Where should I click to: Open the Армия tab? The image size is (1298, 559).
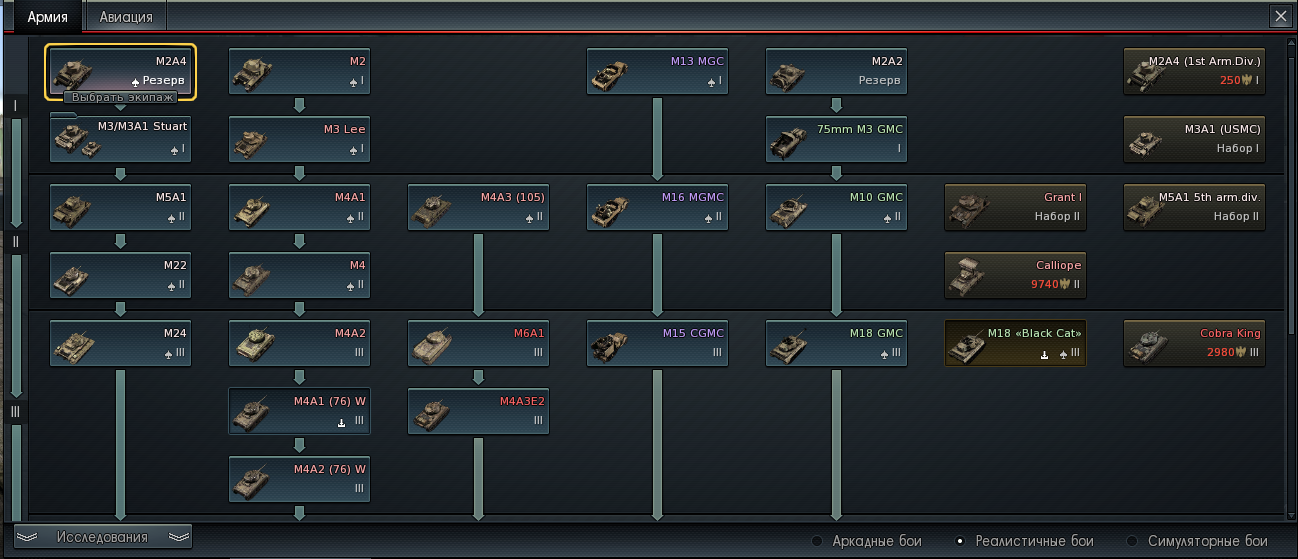47,17
